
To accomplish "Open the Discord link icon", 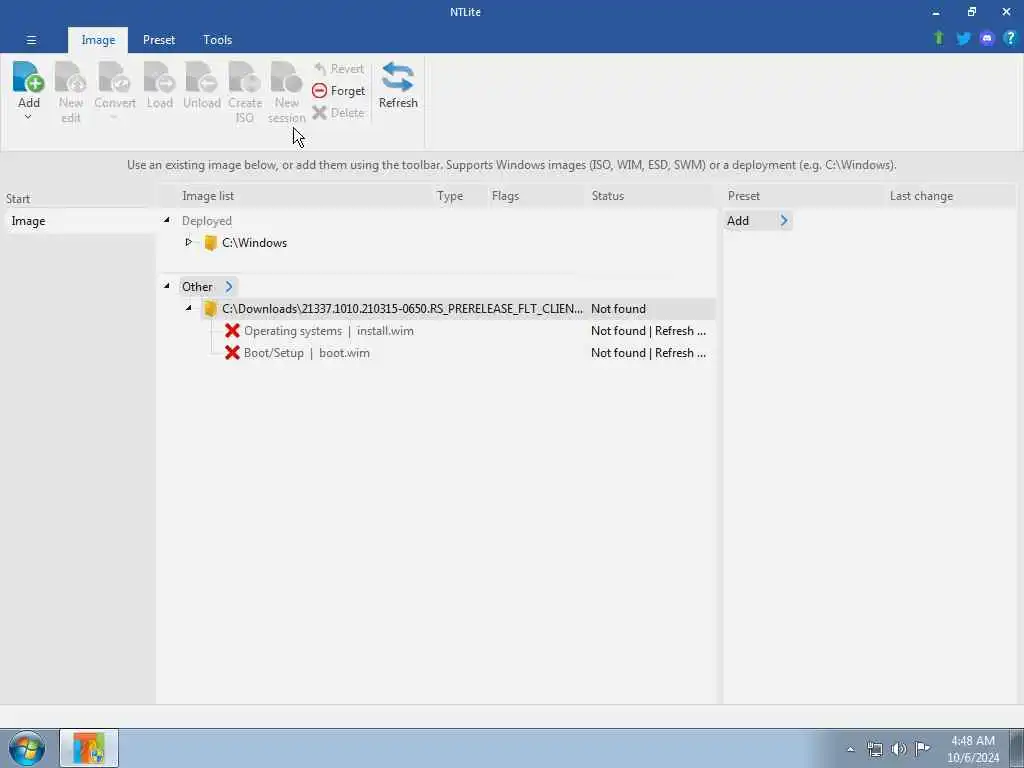I will (x=987, y=39).
